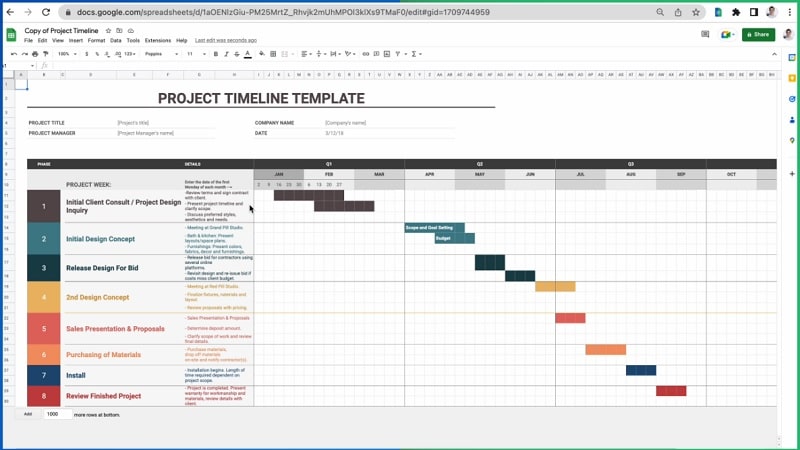Open borders tool
This screenshot has height=450, width=800.
coord(273,54)
